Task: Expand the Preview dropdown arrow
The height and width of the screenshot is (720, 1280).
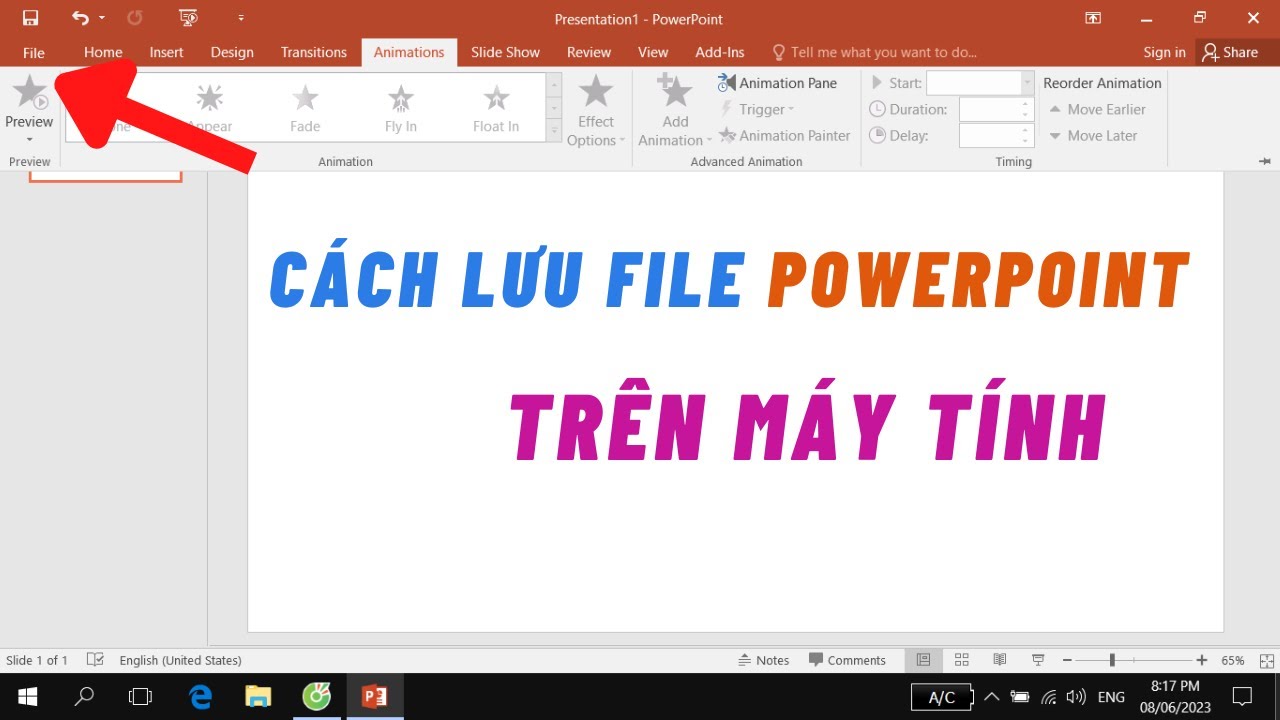Action: [x=29, y=139]
